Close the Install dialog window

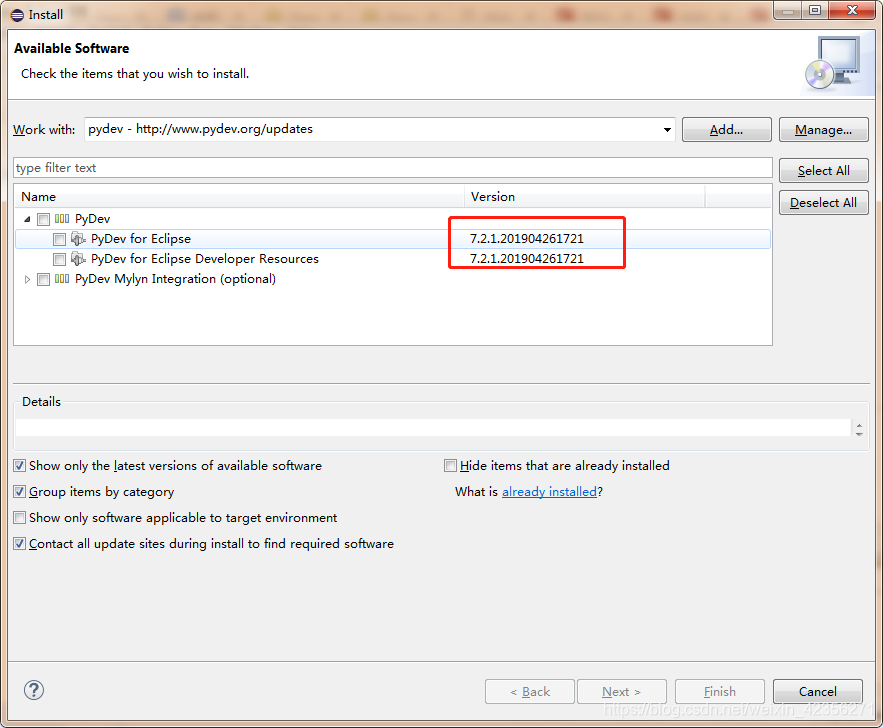pyautogui.click(x=853, y=10)
